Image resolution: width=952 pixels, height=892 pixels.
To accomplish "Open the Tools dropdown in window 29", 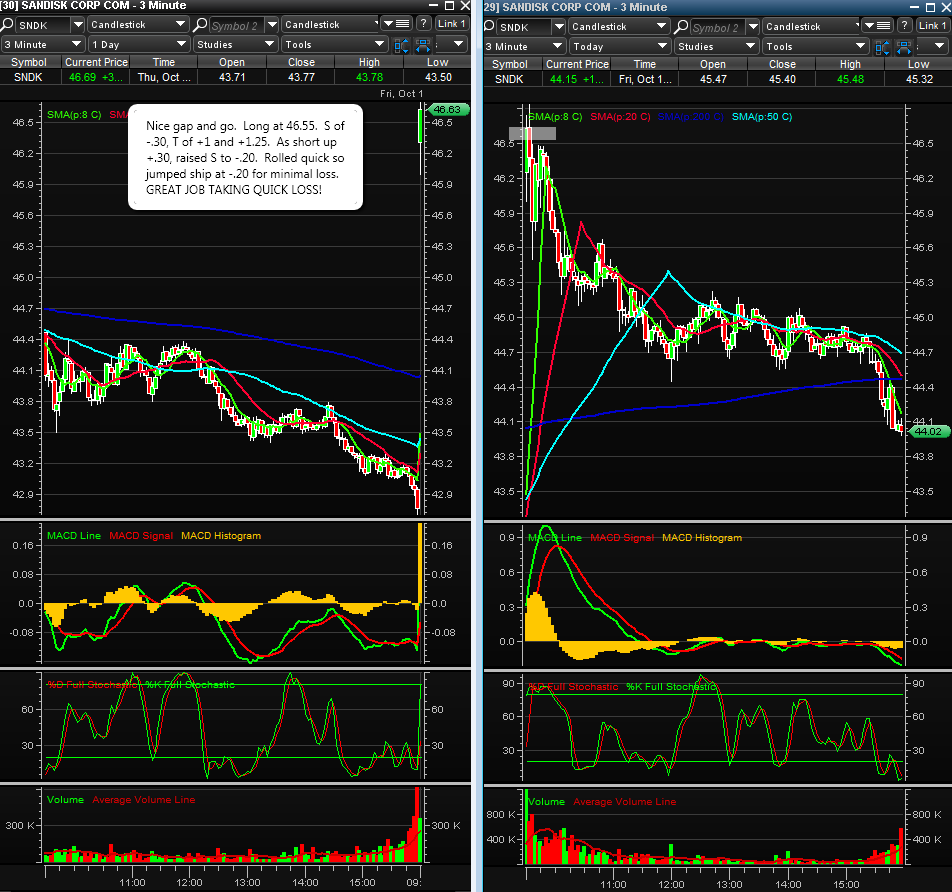I will [815, 47].
